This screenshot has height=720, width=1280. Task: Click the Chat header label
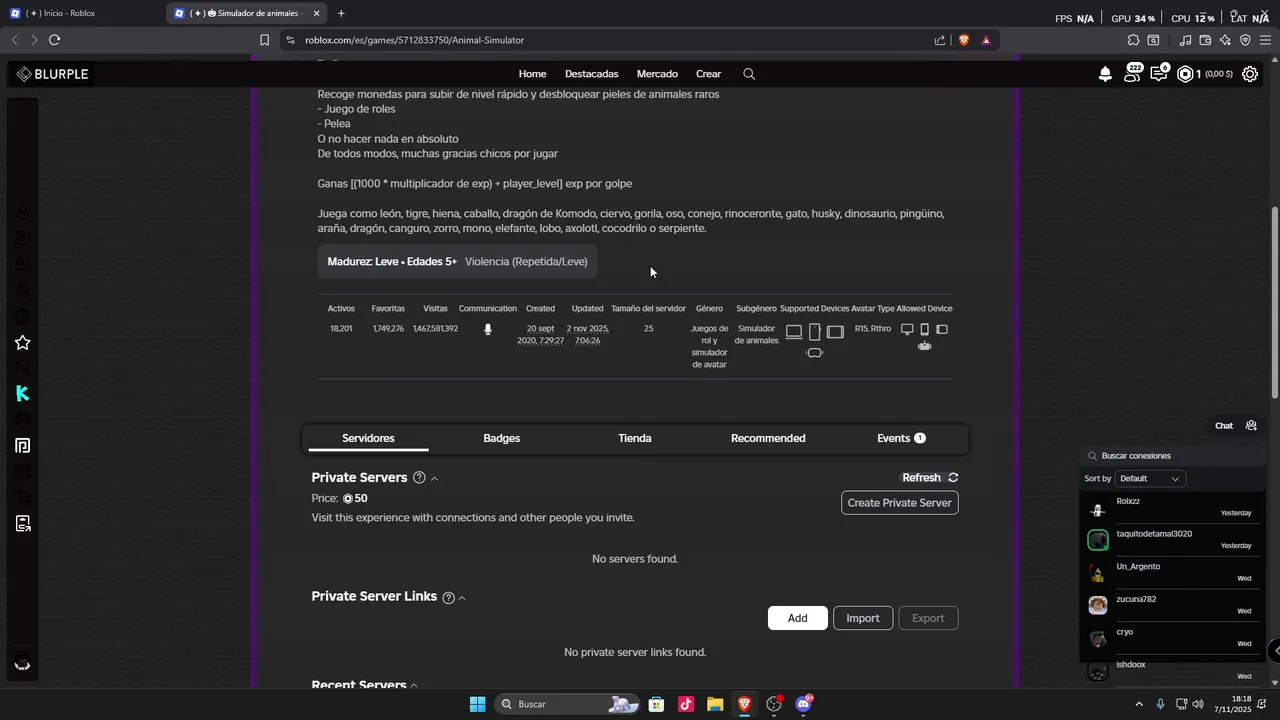point(1224,426)
